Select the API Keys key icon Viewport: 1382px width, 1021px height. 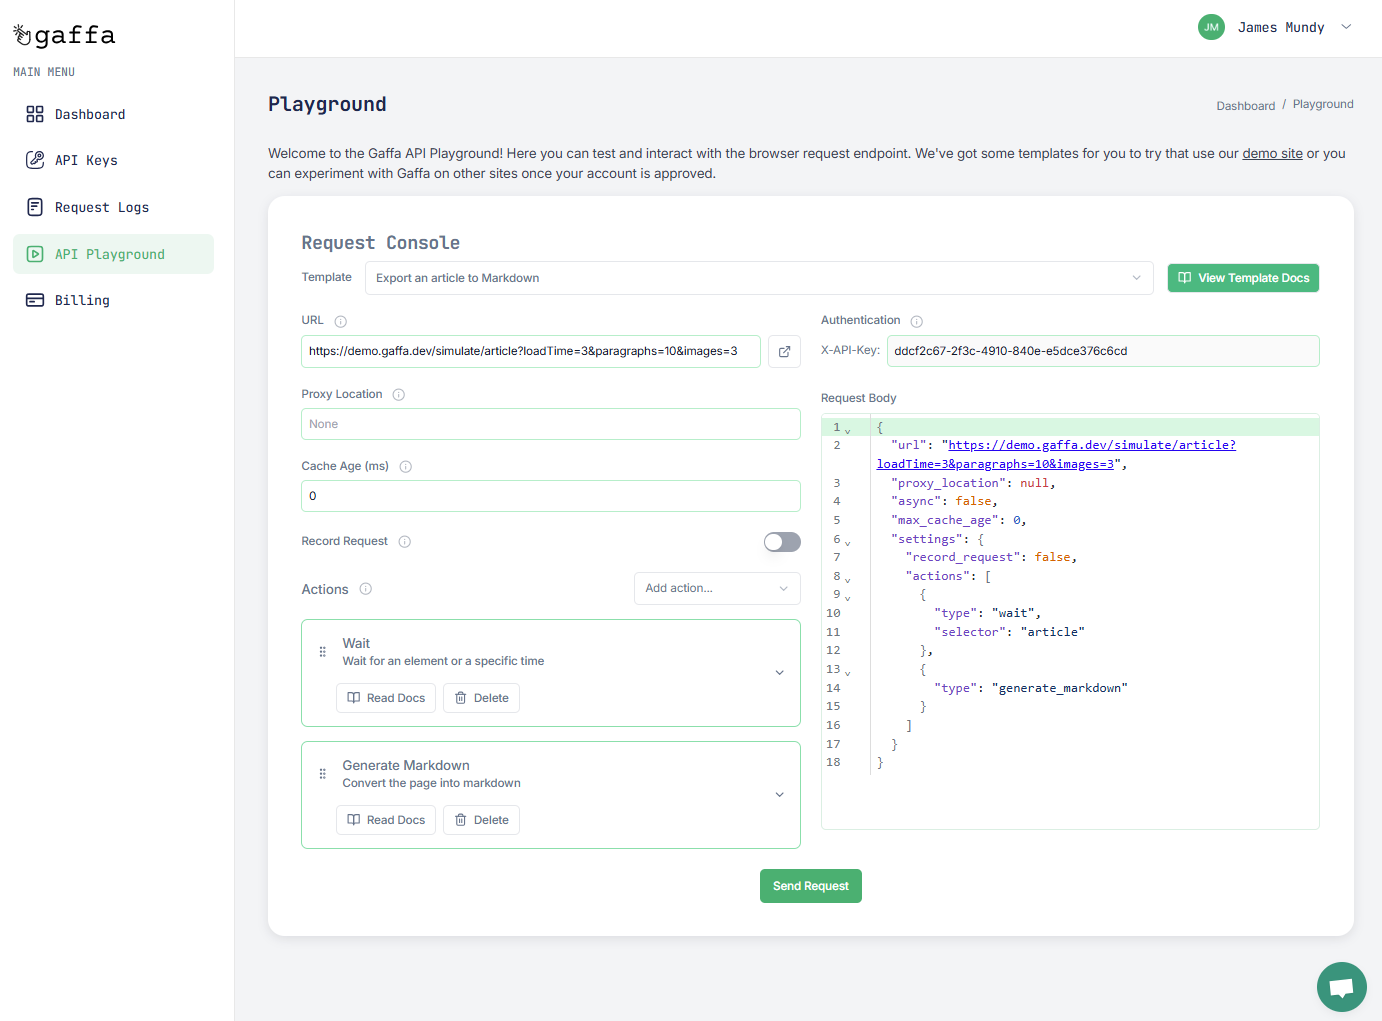(34, 159)
